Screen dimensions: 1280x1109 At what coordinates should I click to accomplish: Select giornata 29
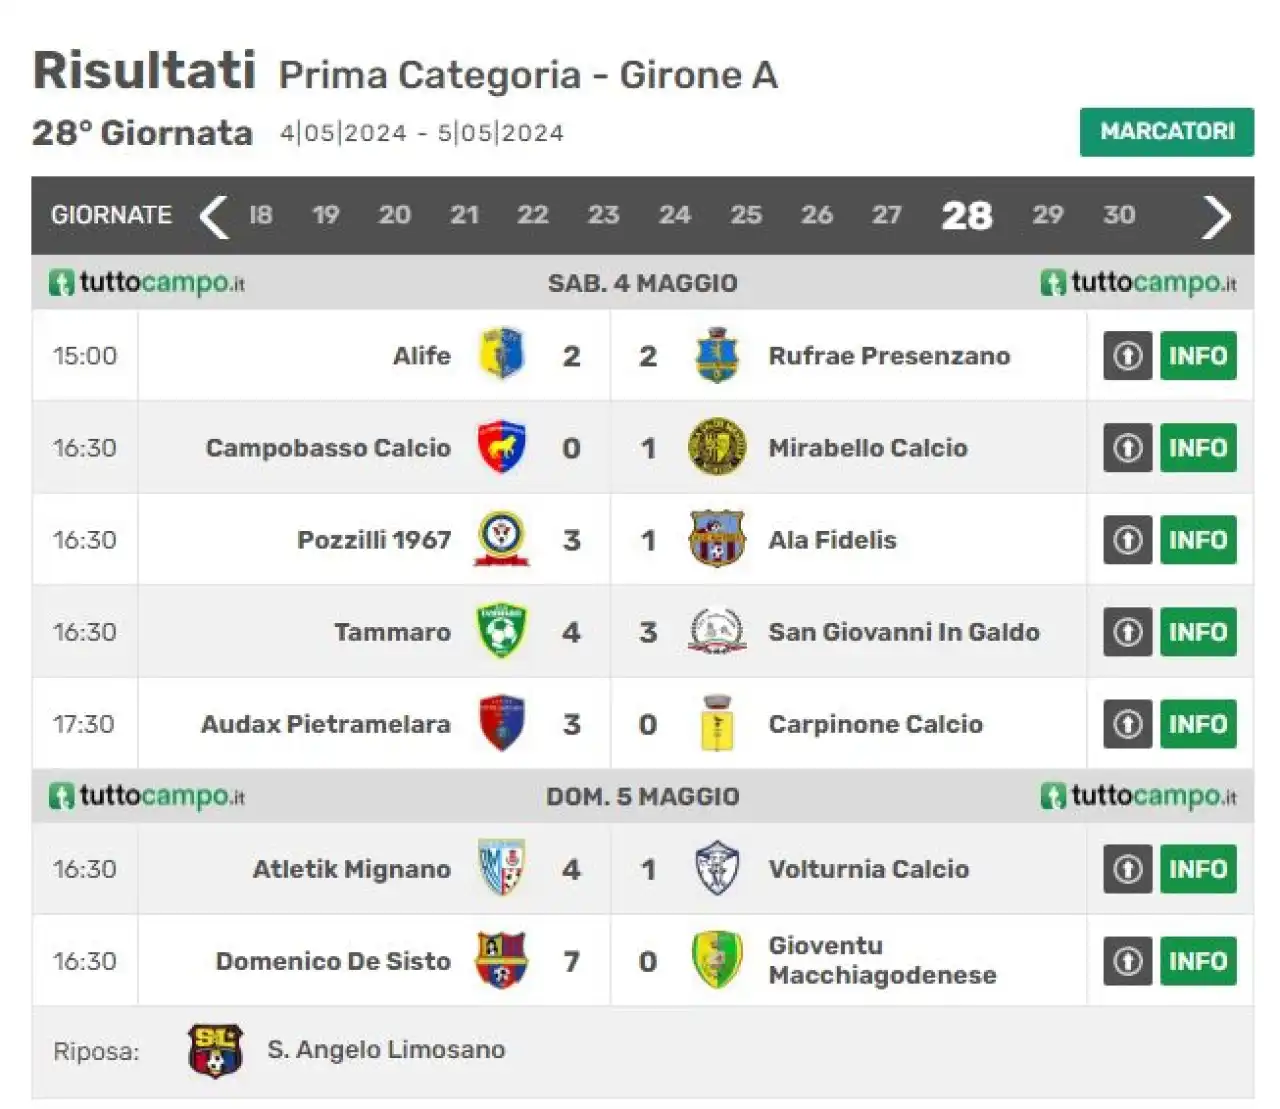pos(1047,215)
